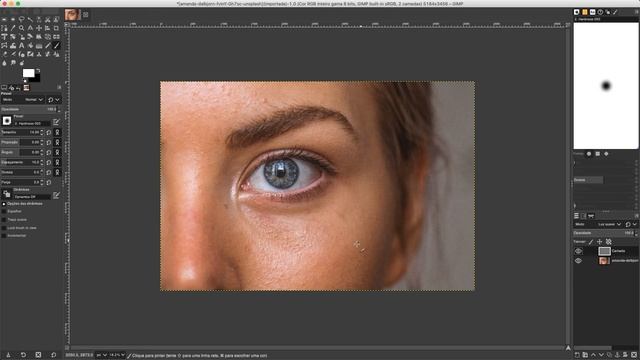This screenshot has width=640, height=360.
Task: Select the Zoom magnifier tool
Action: 22,28
